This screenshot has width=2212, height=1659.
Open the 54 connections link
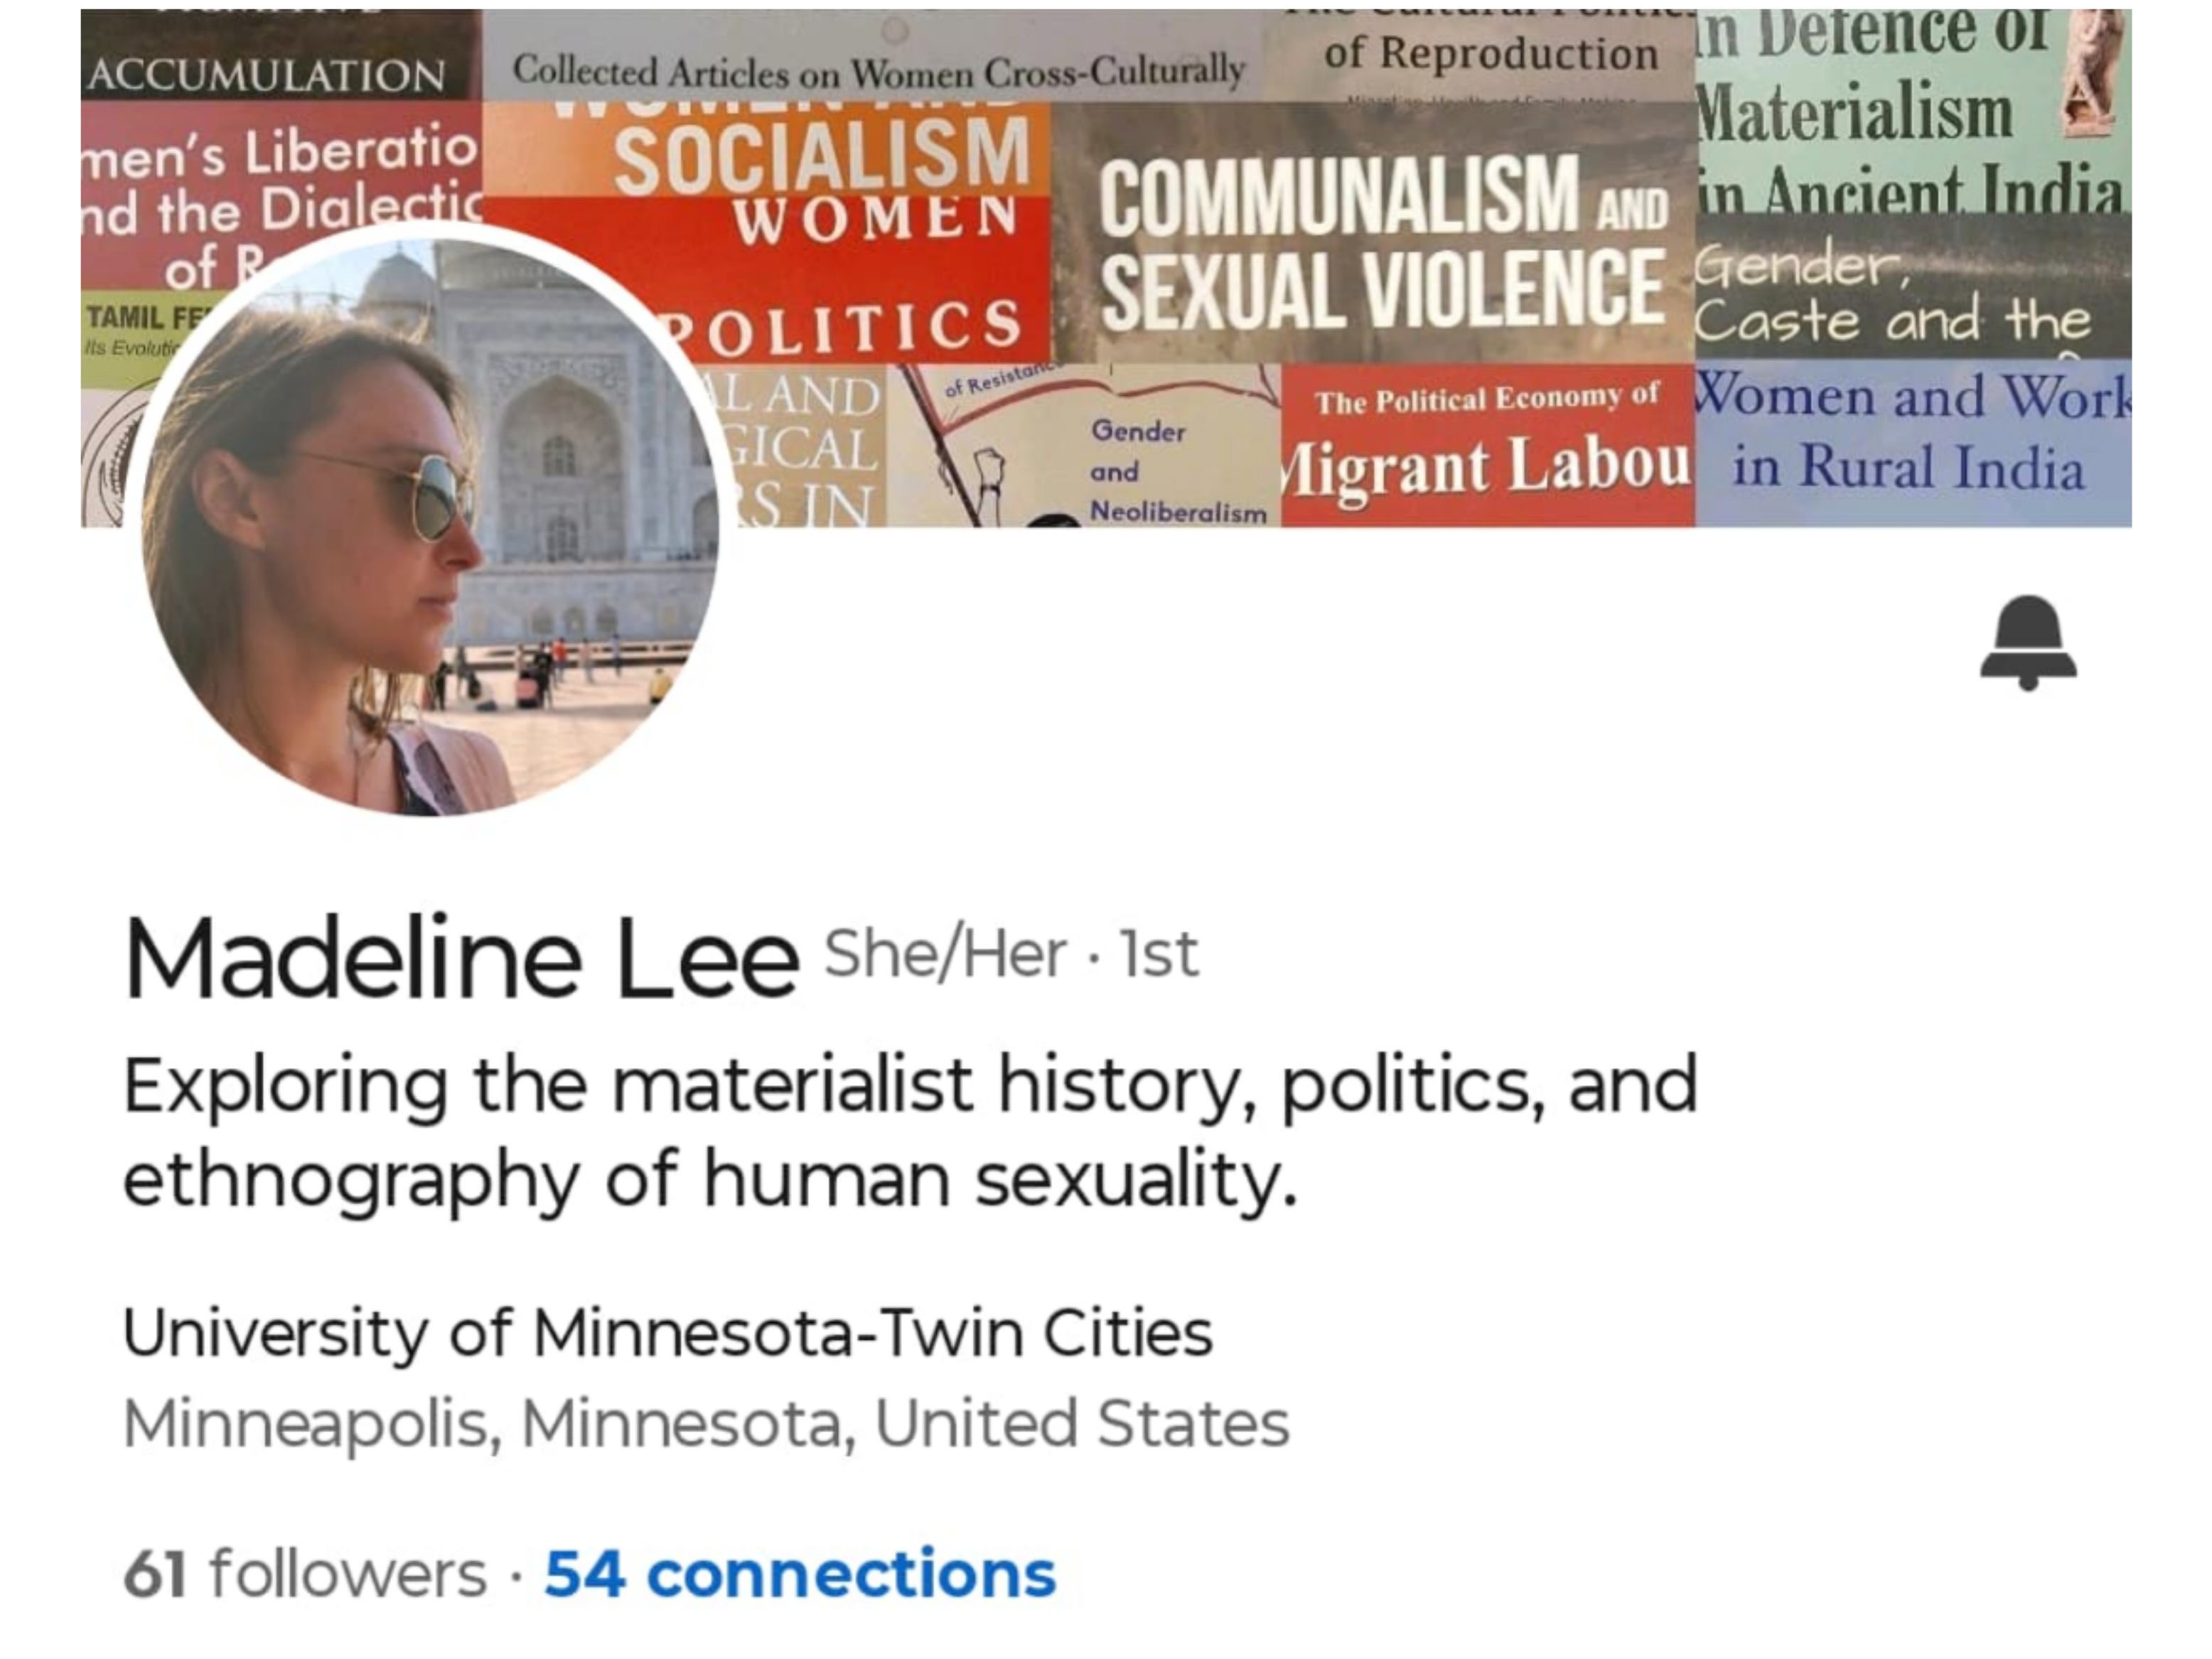click(x=799, y=1573)
